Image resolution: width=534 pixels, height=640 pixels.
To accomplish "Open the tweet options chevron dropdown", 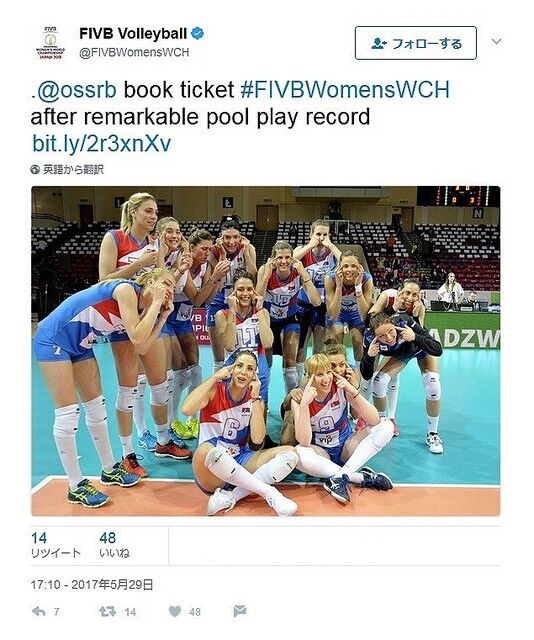I will tap(496, 42).
